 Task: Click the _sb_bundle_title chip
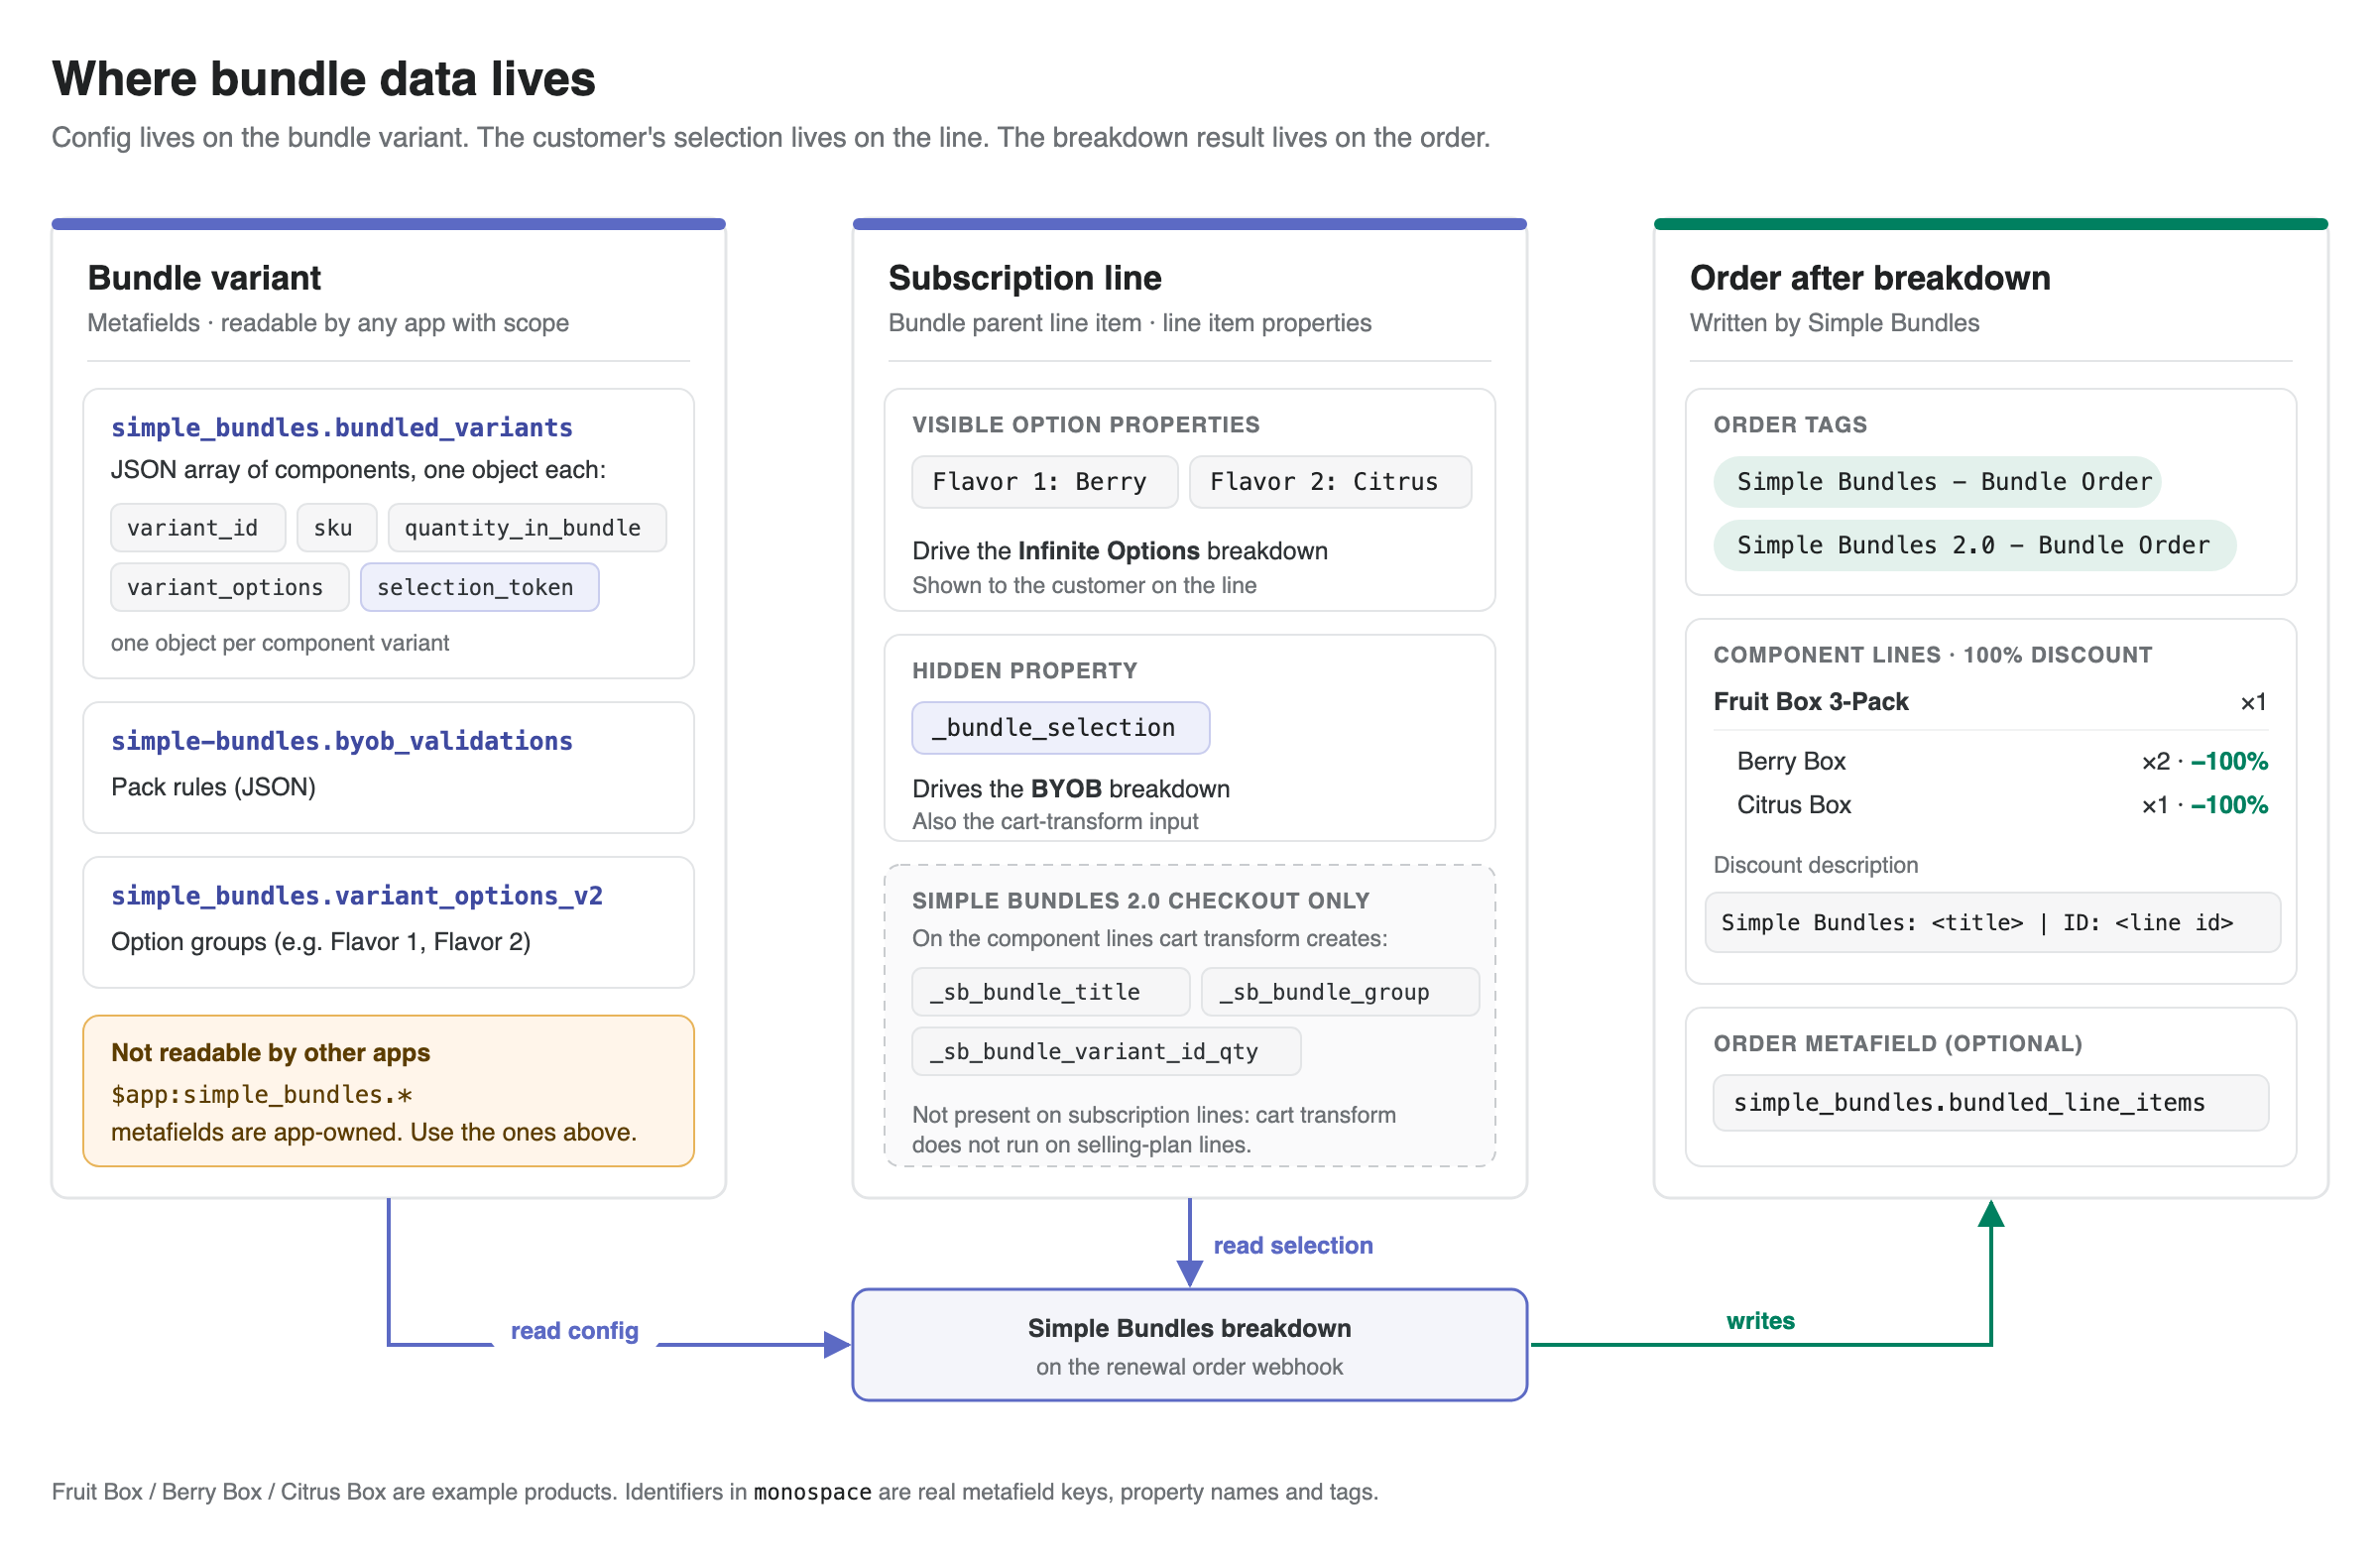coord(1050,992)
